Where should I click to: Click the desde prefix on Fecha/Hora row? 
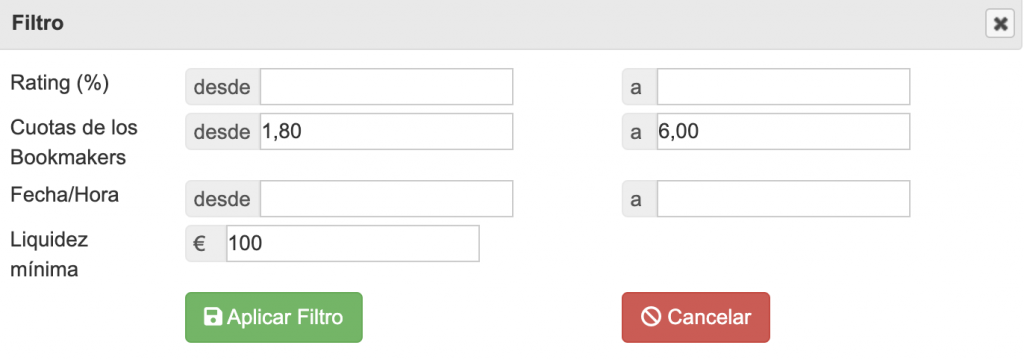223,199
